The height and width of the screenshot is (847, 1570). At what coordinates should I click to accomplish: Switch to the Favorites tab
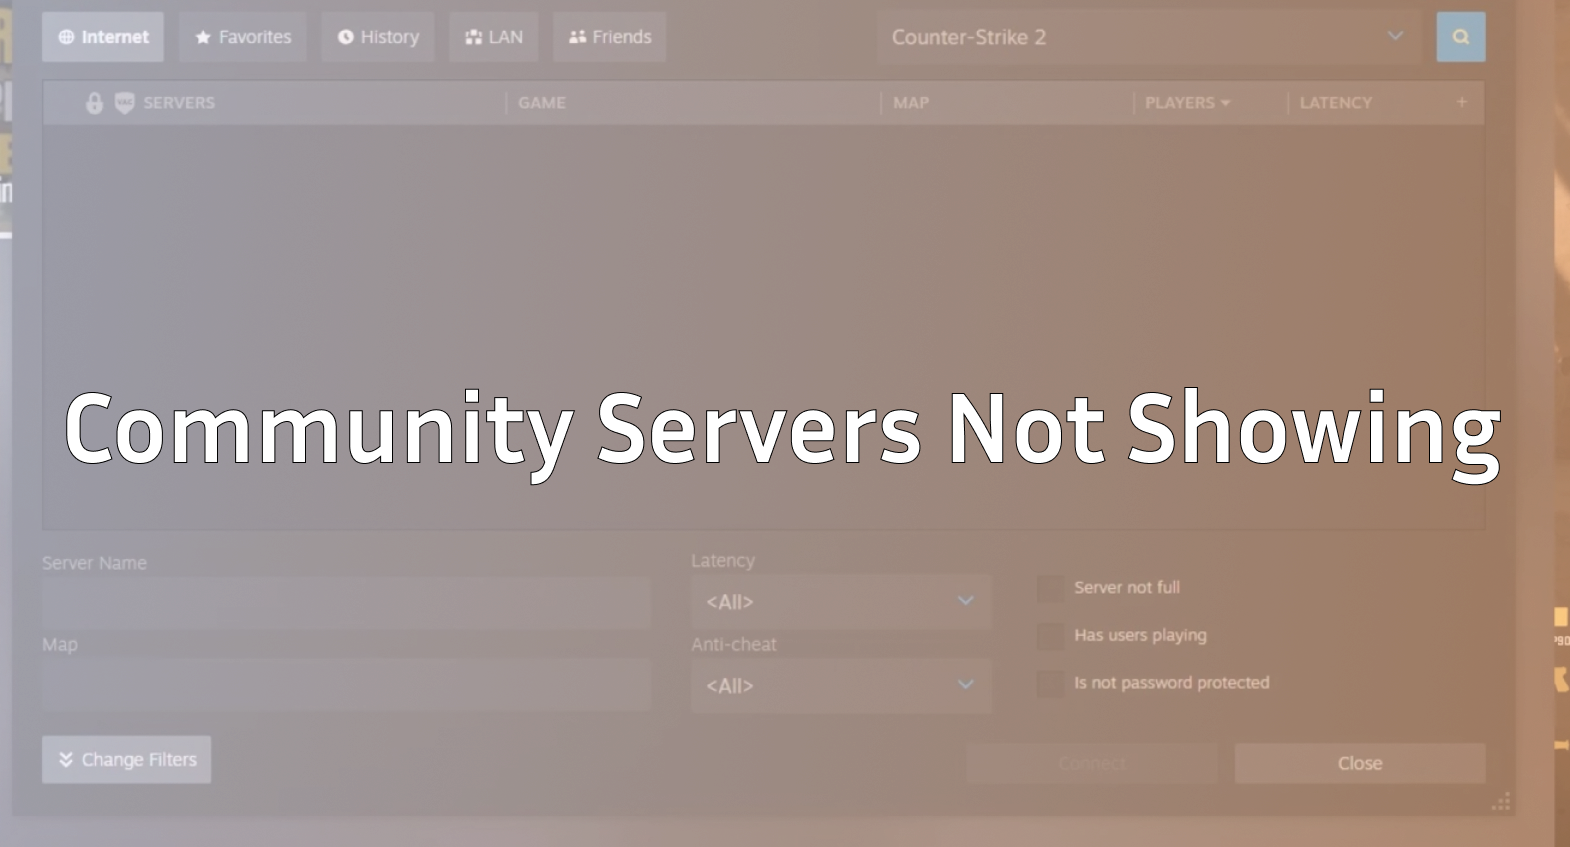point(243,37)
